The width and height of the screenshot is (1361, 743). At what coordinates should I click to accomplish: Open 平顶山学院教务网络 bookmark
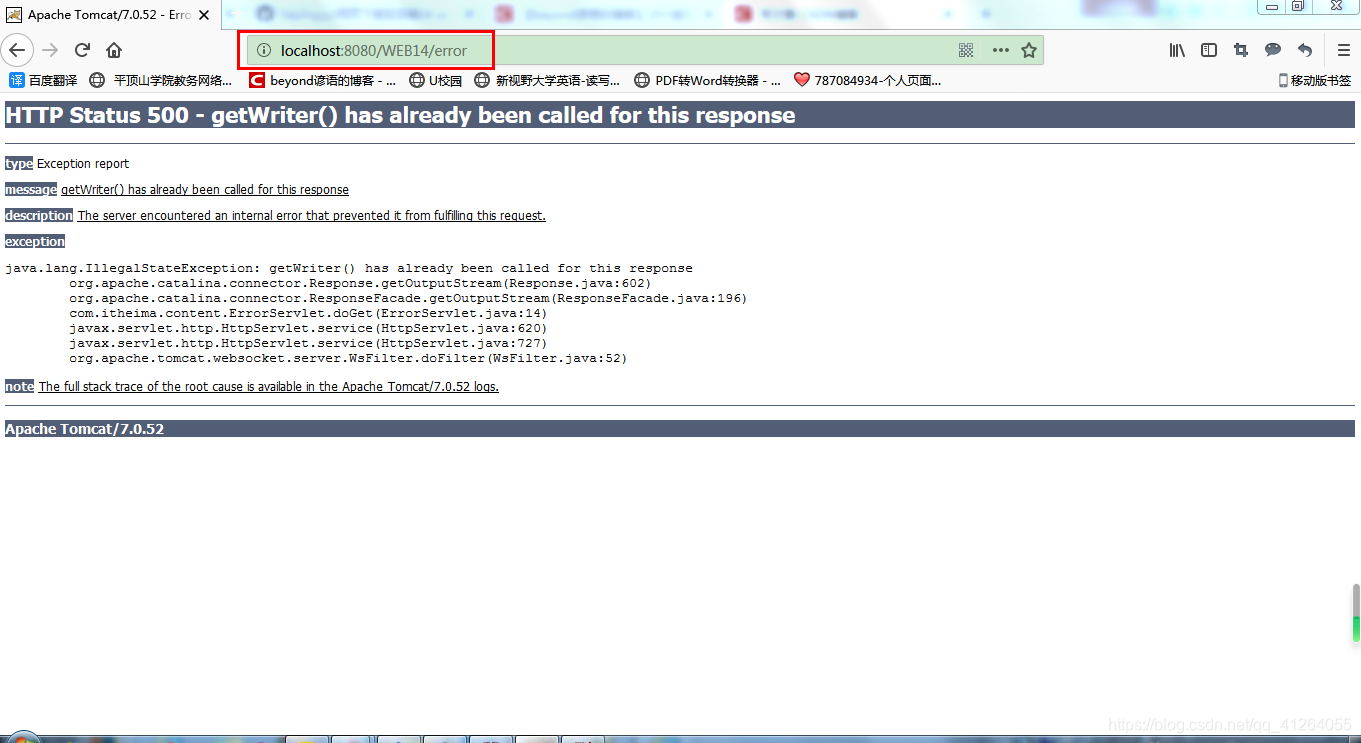point(161,80)
